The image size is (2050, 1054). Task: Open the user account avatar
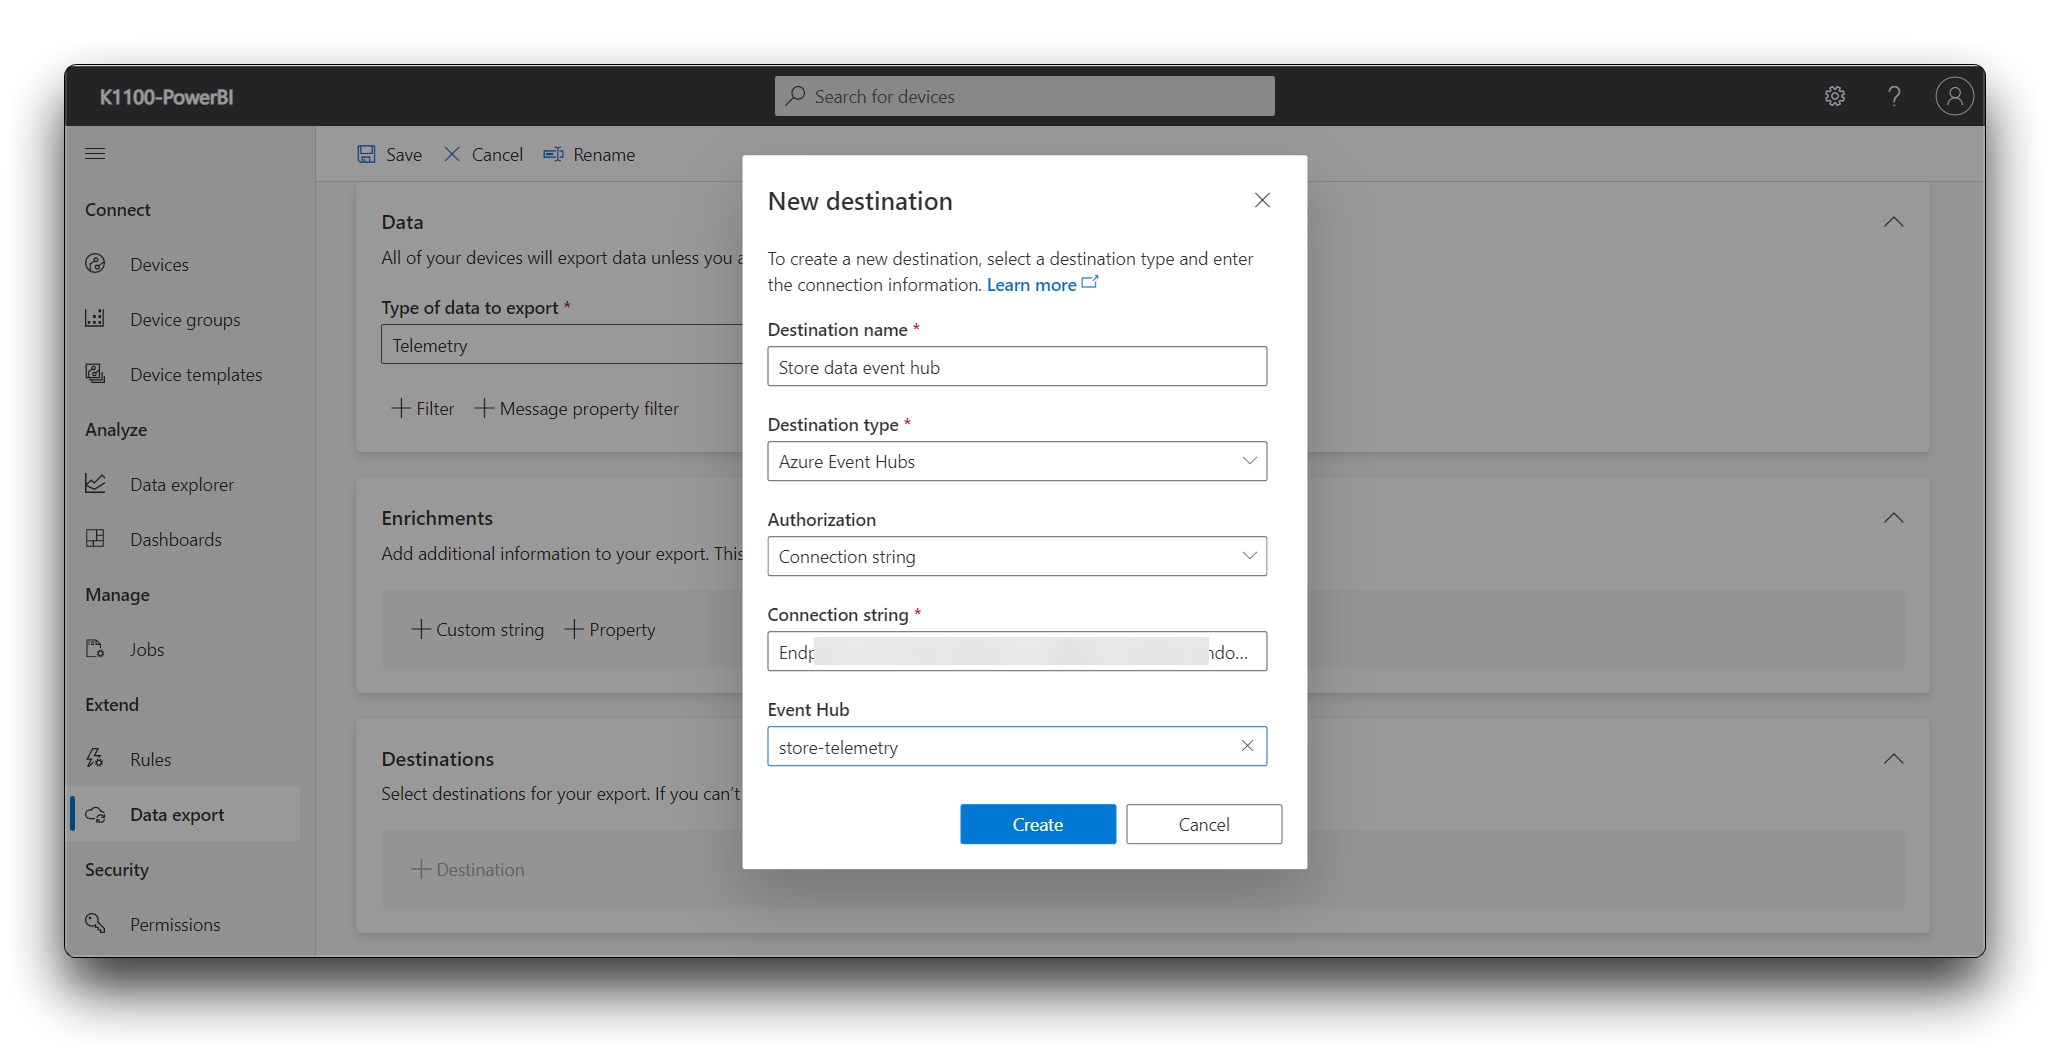pos(1954,96)
